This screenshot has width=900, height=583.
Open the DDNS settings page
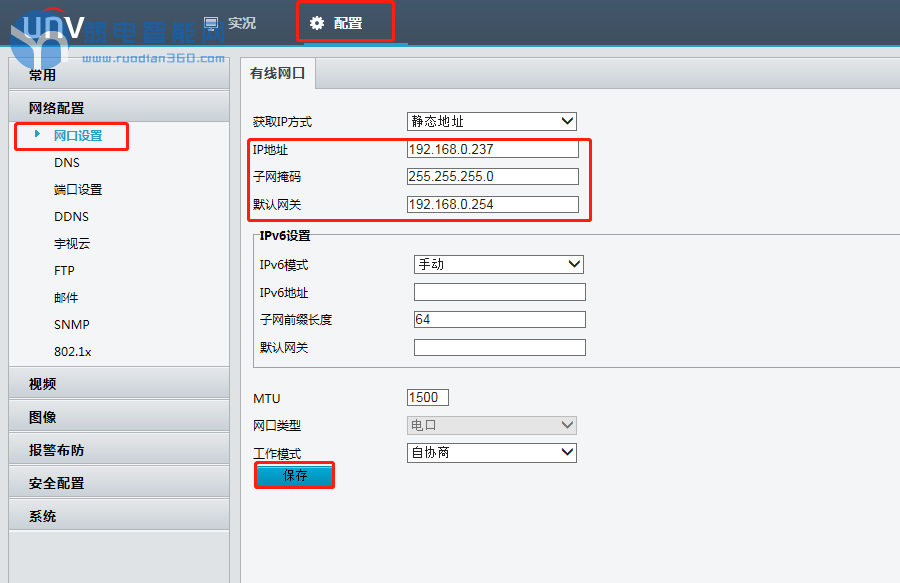pos(71,216)
